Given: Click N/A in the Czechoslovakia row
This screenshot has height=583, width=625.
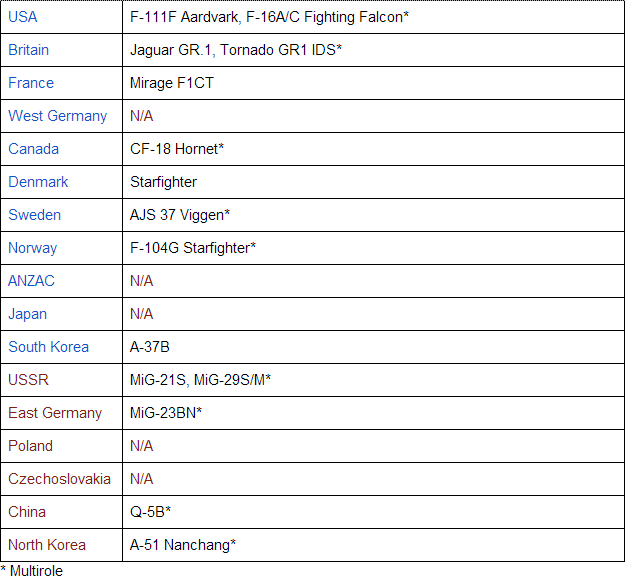Looking at the screenshot, I should [x=142, y=479].
